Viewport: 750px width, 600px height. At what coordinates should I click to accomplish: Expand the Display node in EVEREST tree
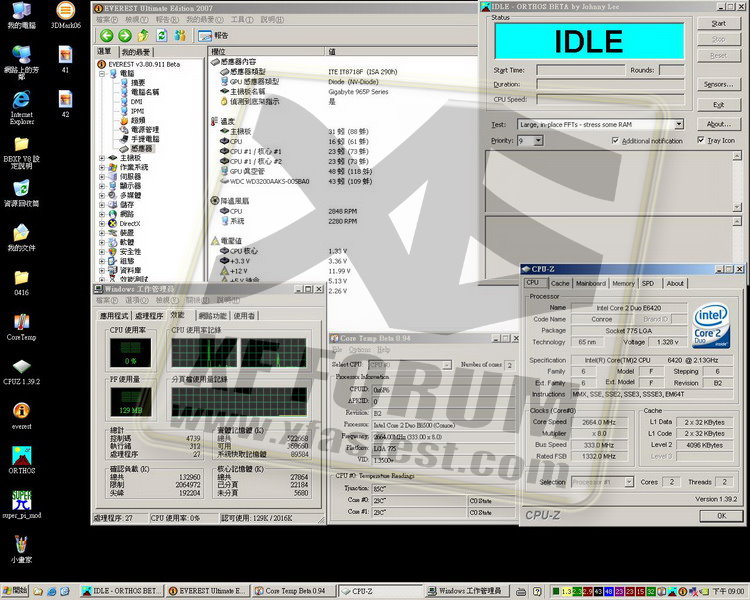coord(102,186)
